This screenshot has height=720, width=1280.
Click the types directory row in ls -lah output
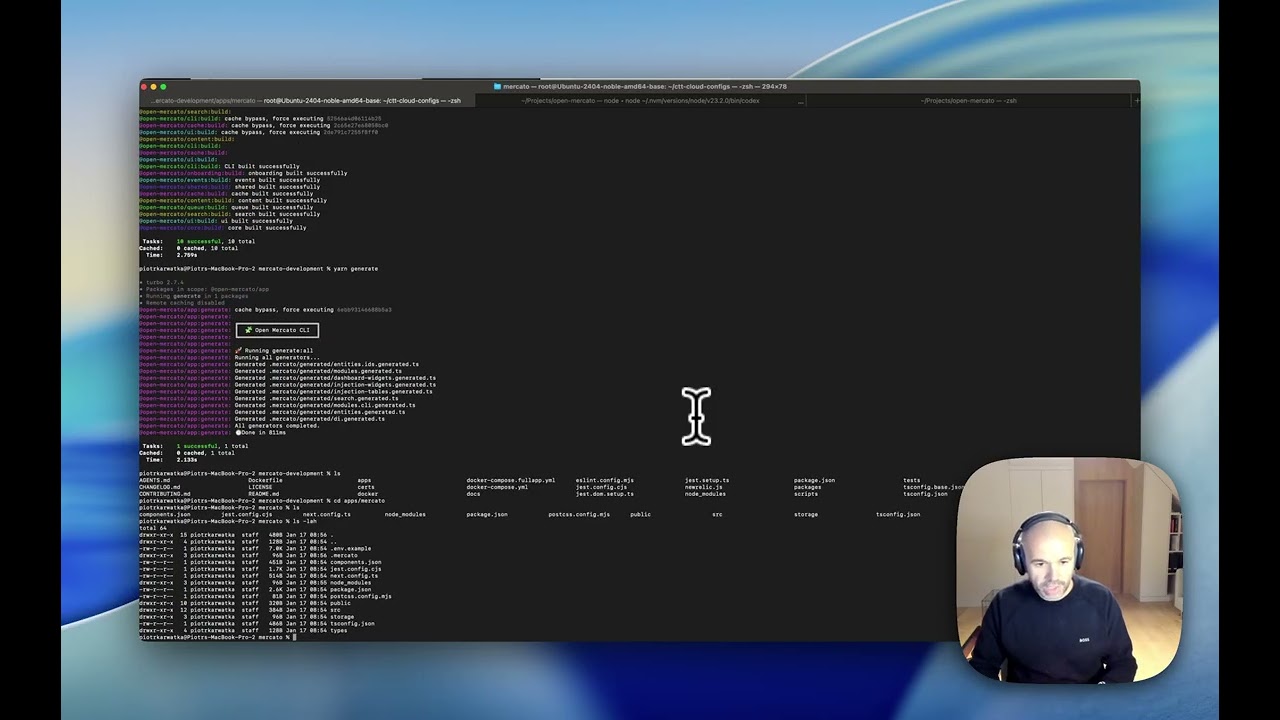243,630
